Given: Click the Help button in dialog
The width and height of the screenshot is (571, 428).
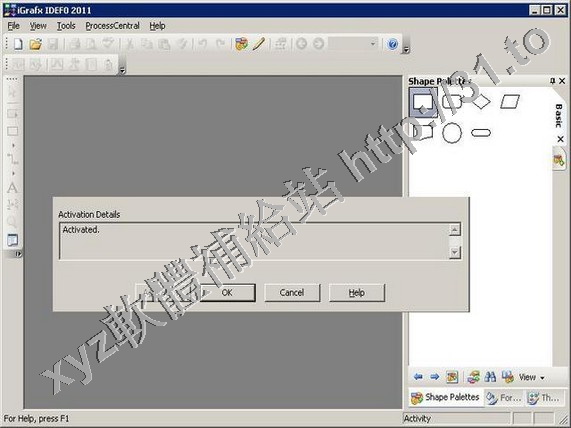Looking at the screenshot, I should (357, 292).
